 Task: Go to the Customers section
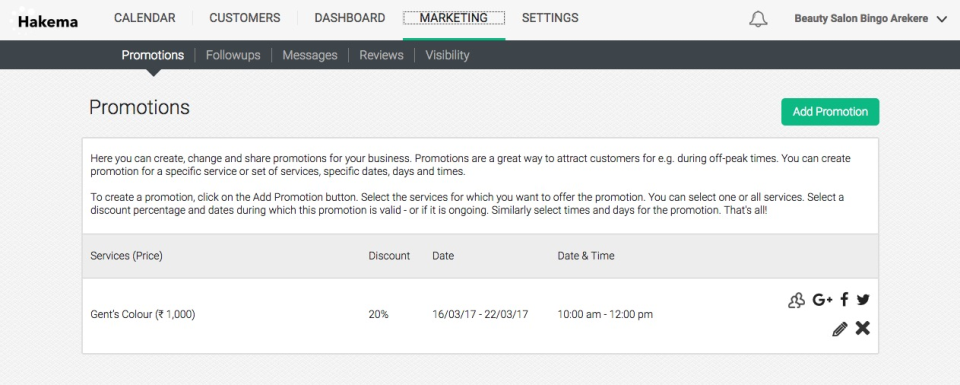tap(245, 18)
